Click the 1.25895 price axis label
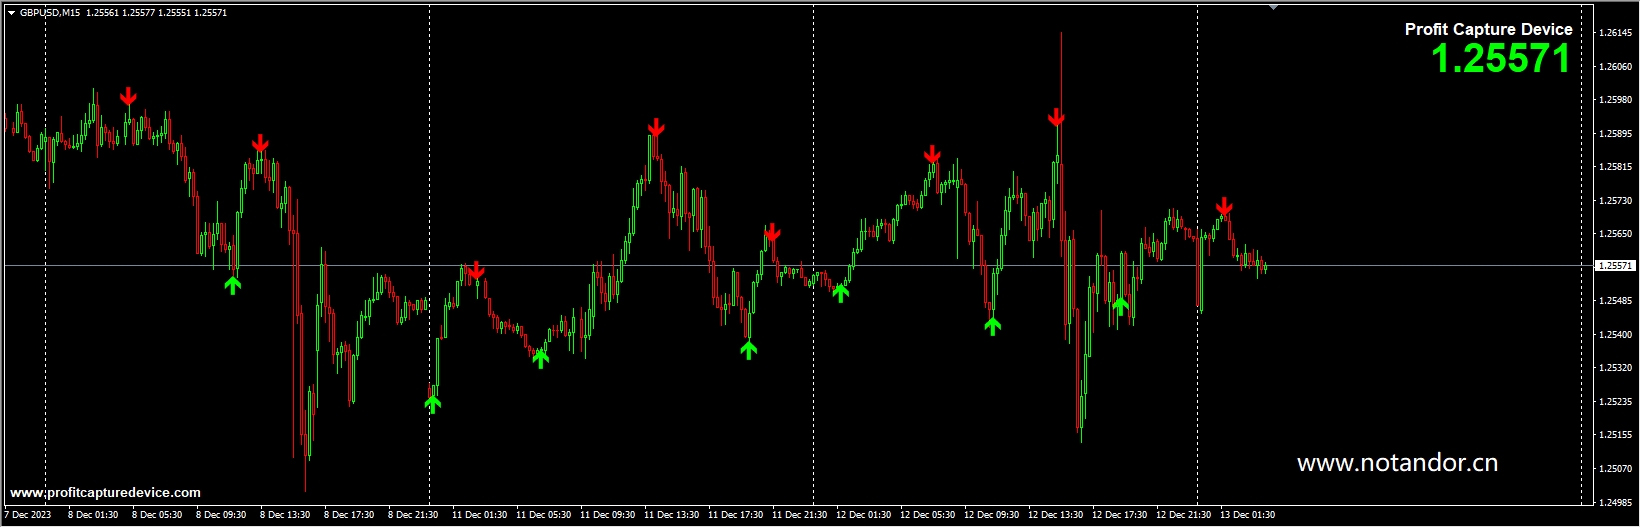The image size is (1641, 528). click(x=1616, y=134)
